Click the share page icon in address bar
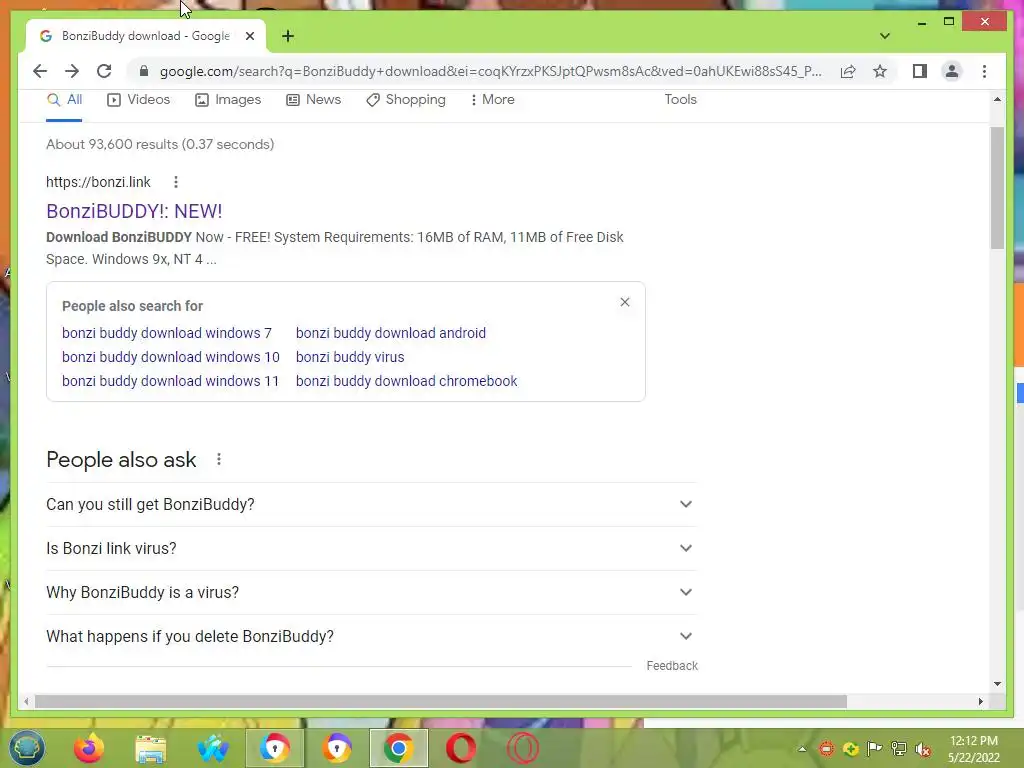This screenshot has height=768, width=1024. click(848, 71)
